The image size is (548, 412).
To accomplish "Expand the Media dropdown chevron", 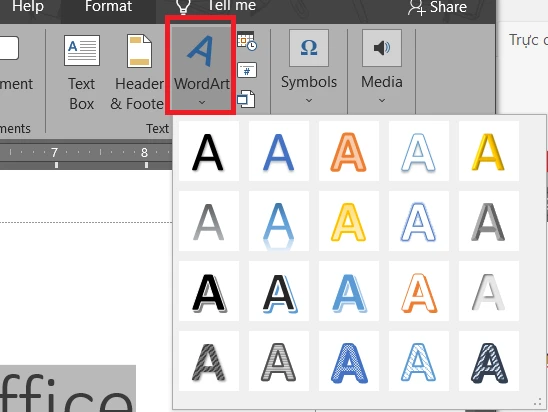I will [x=382, y=101].
